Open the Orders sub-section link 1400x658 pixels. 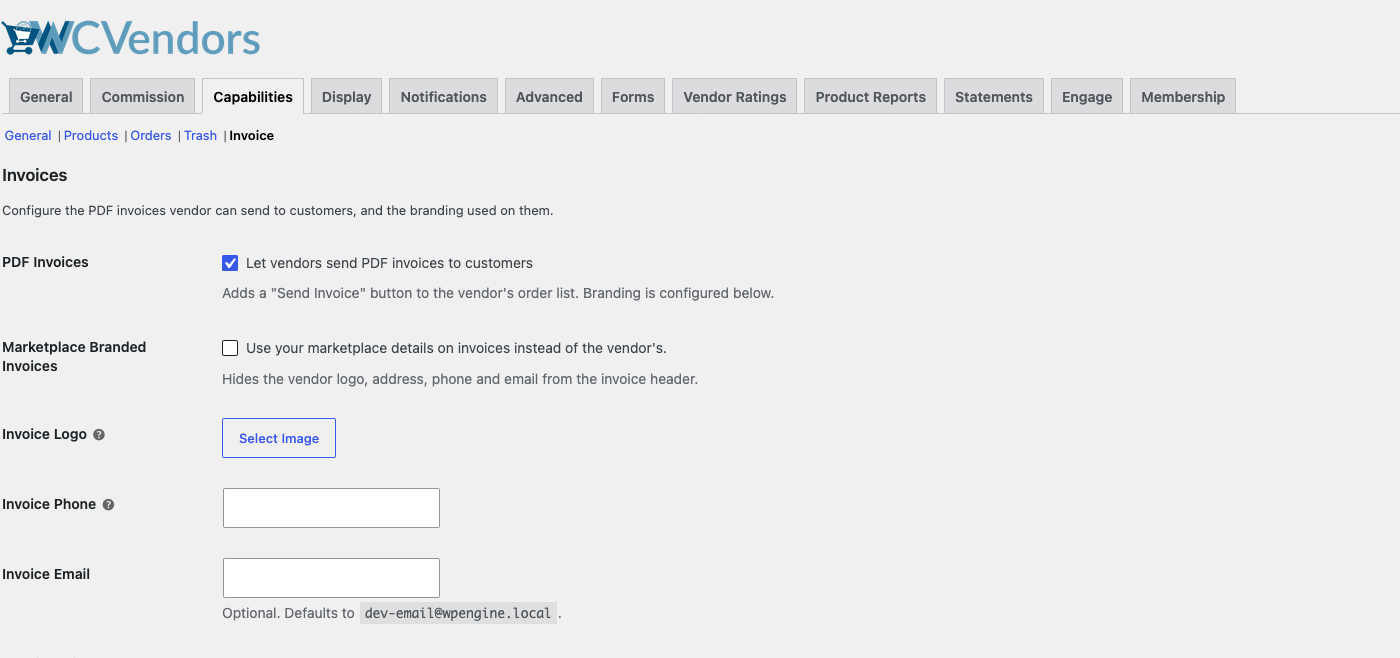click(151, 136)
